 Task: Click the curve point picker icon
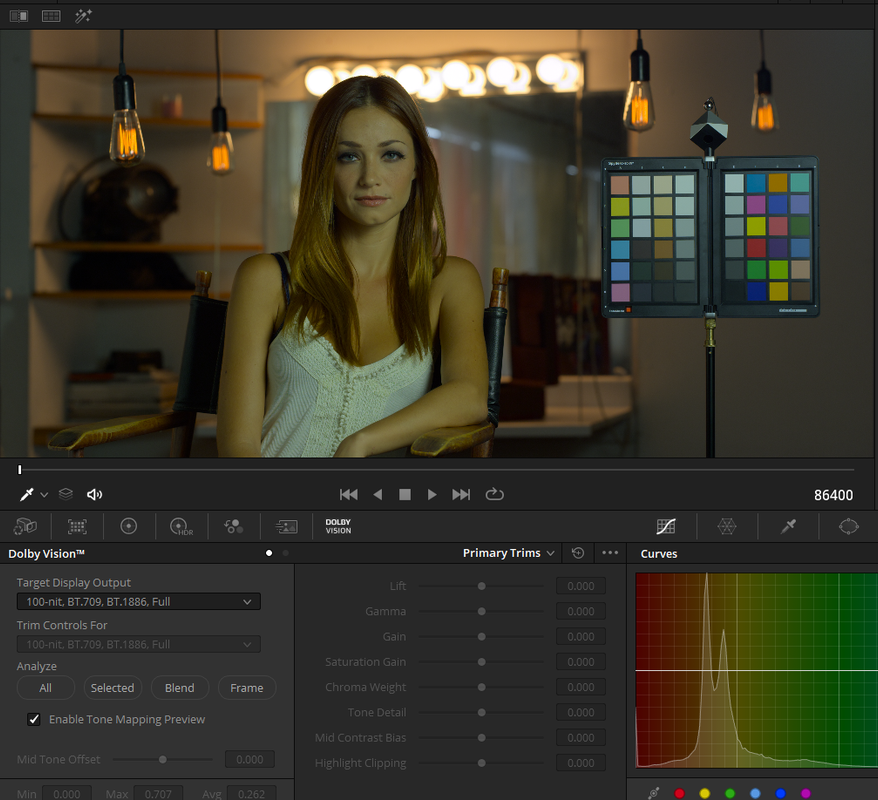pyautogui.click(x=653, y=793)
